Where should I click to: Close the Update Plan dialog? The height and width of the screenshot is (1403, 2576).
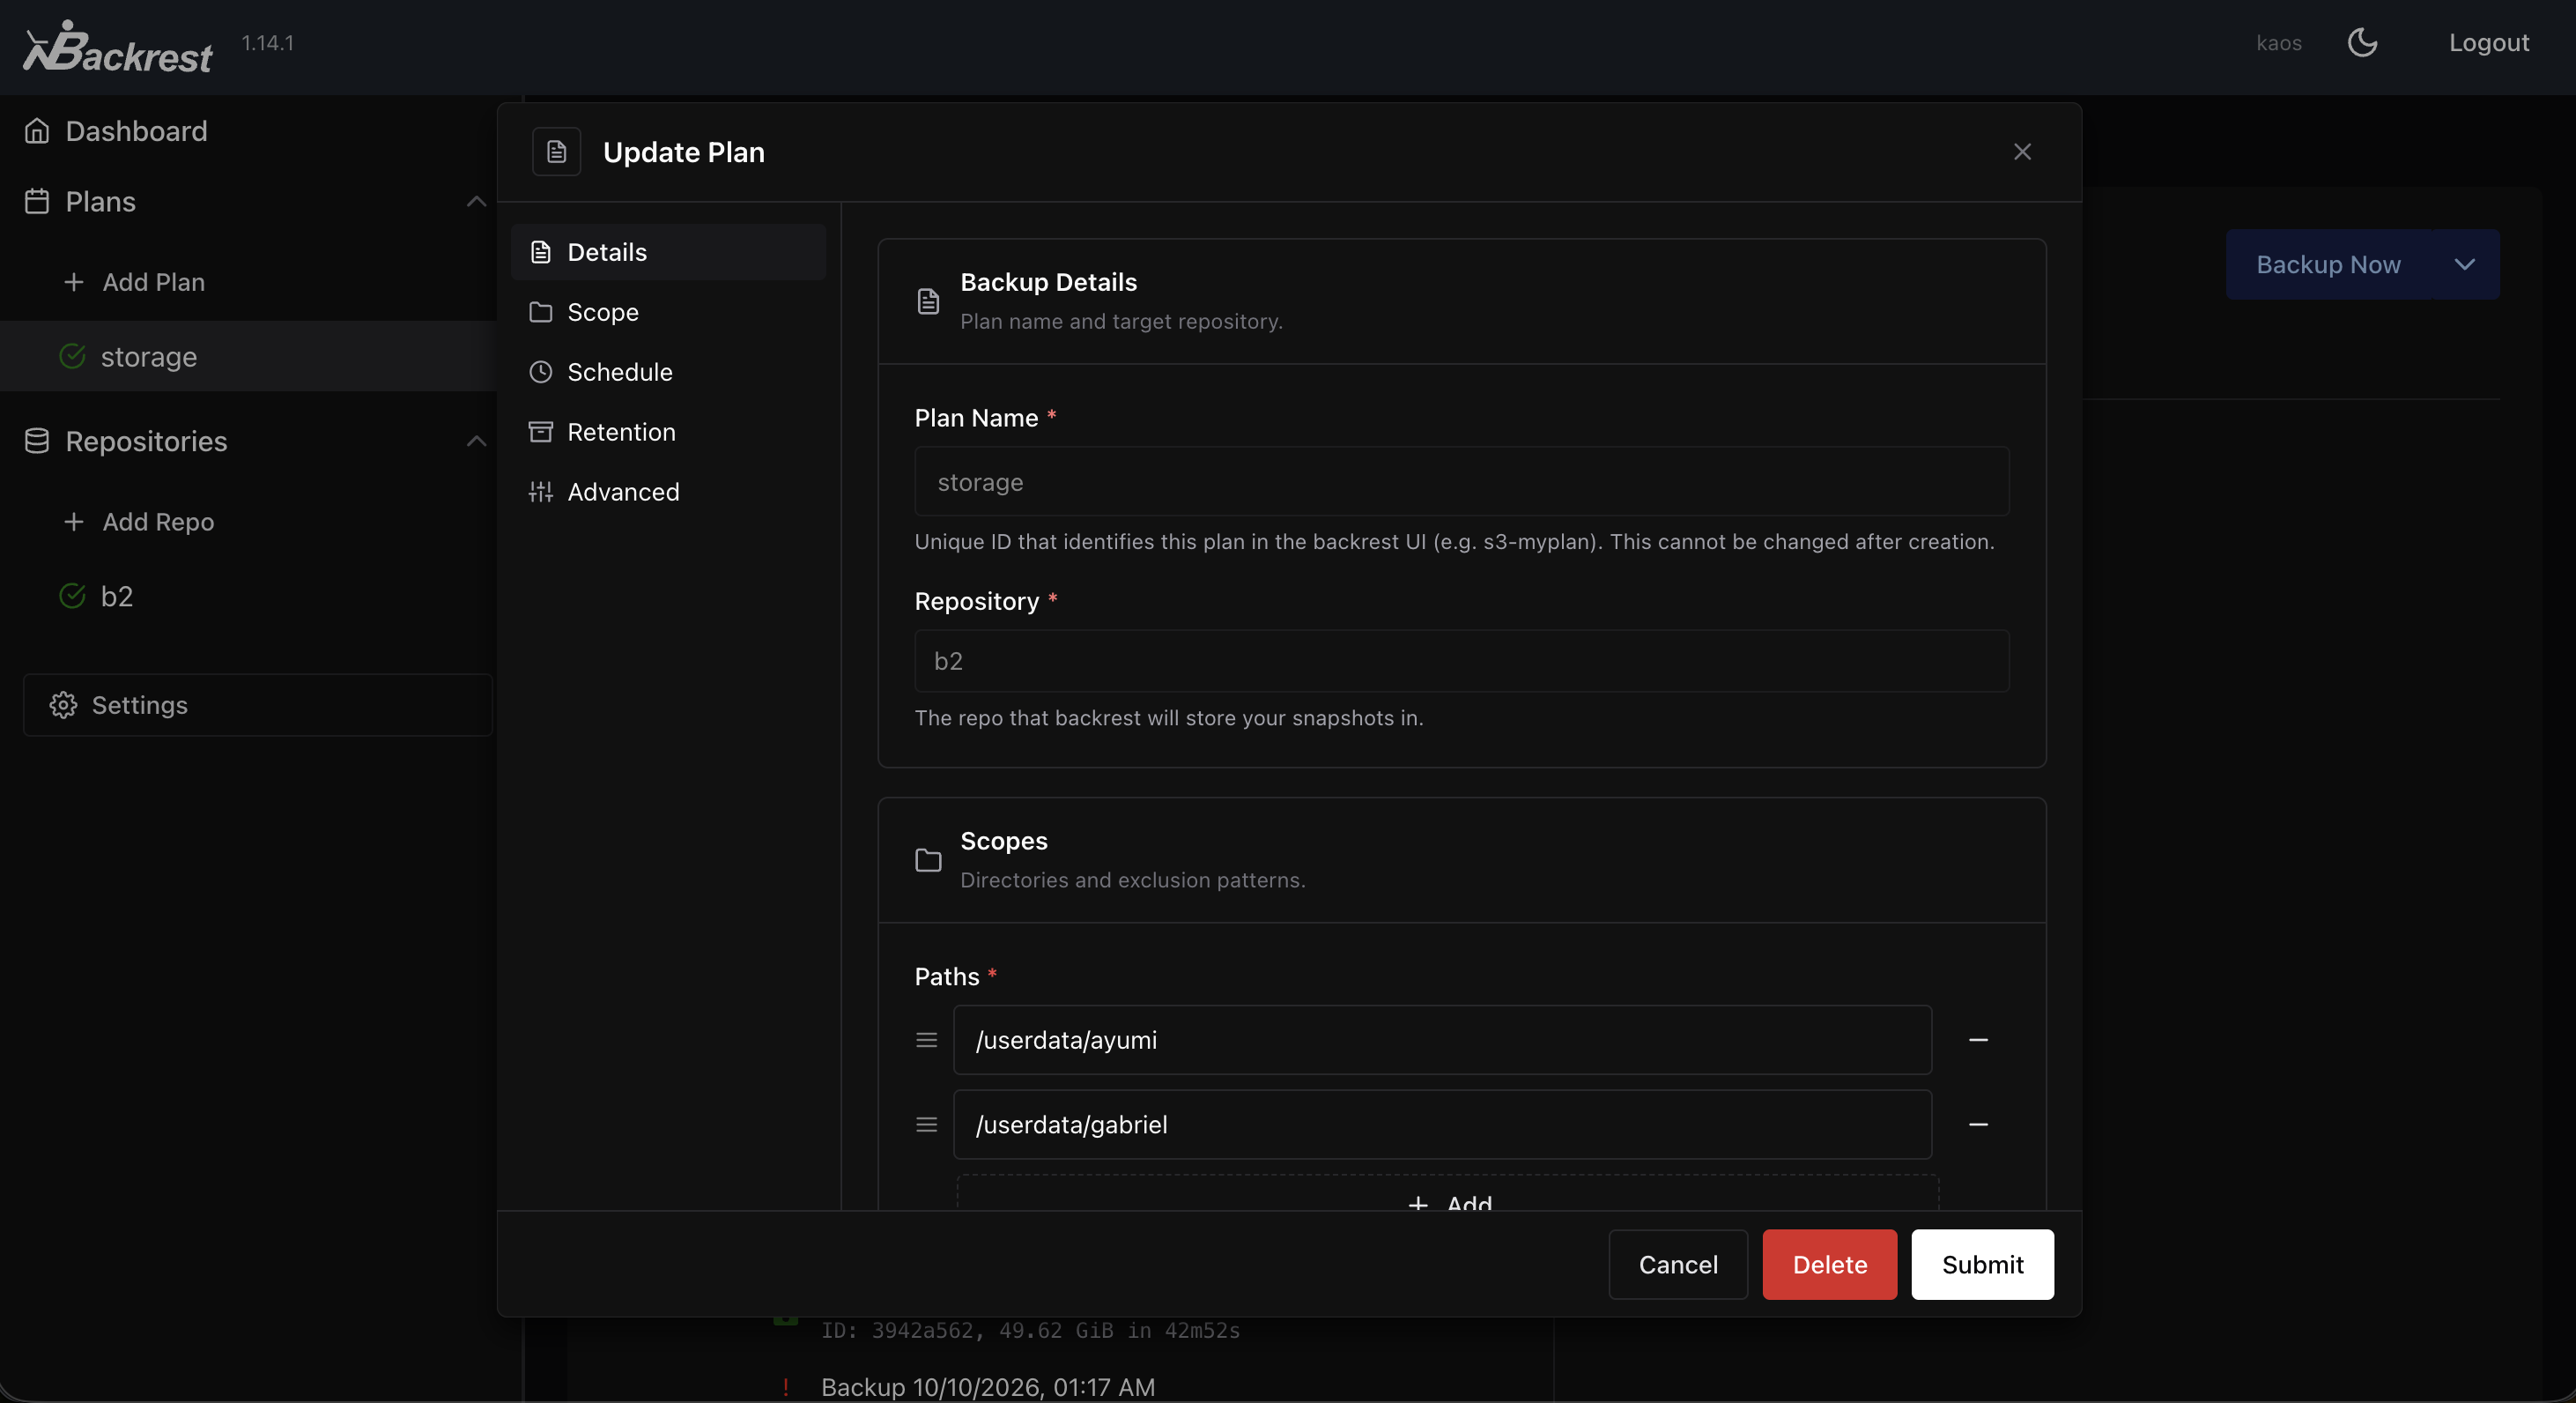click(2022, 152)
